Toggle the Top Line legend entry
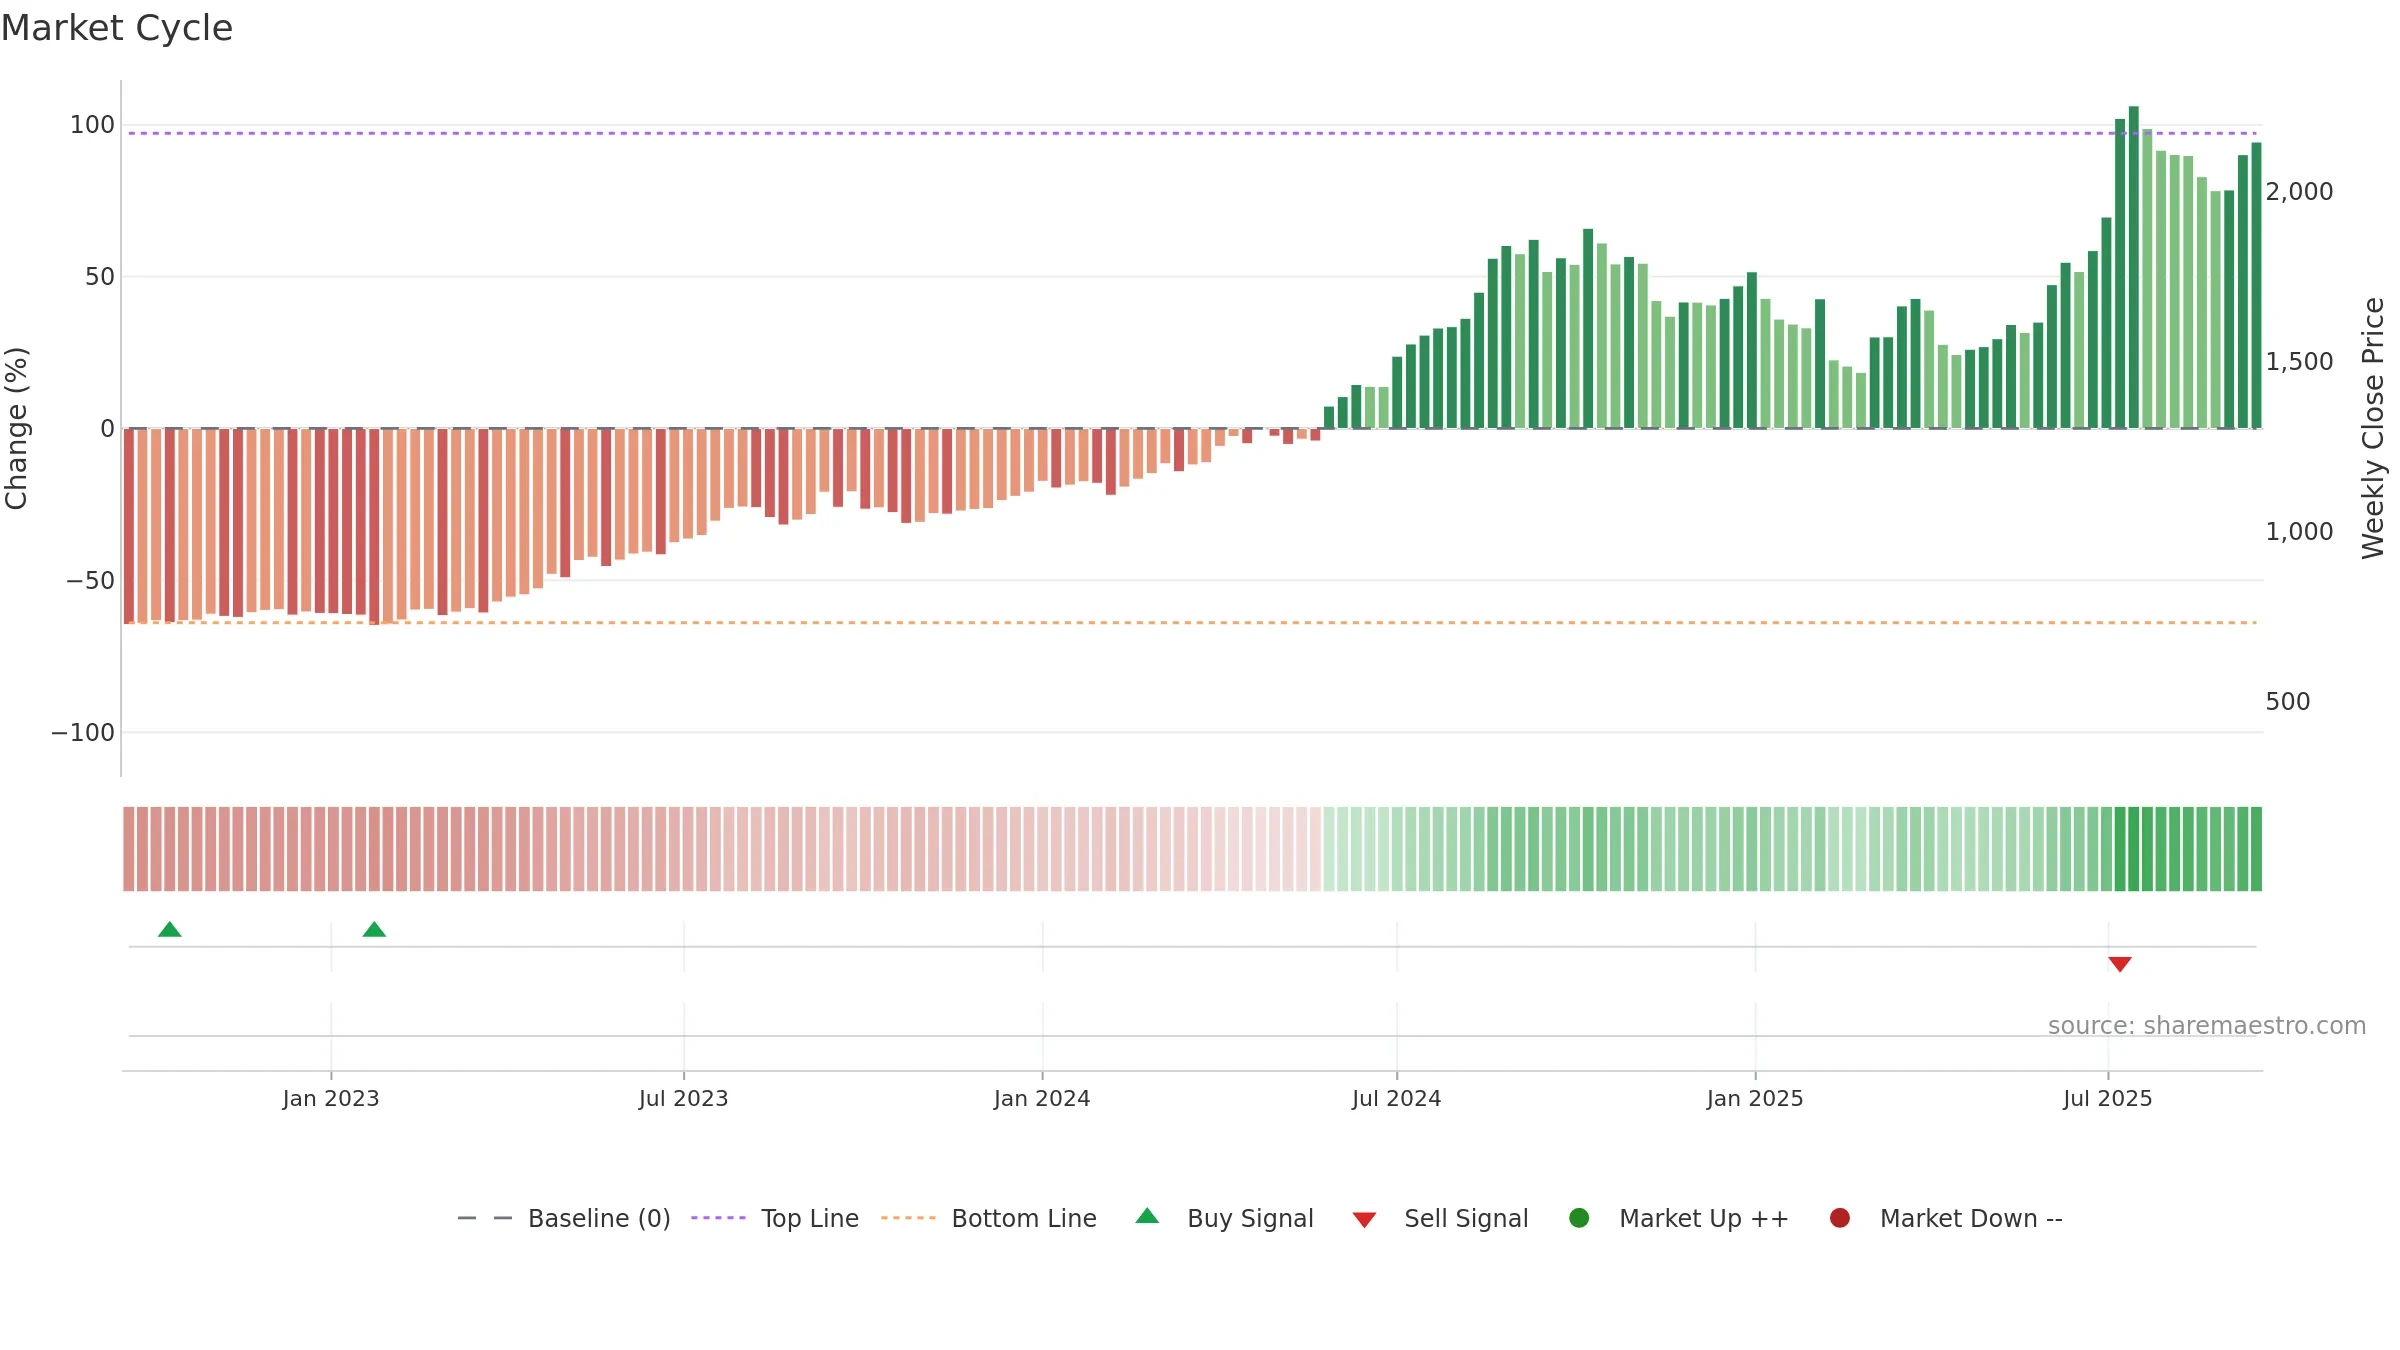 pos(775,1218)
